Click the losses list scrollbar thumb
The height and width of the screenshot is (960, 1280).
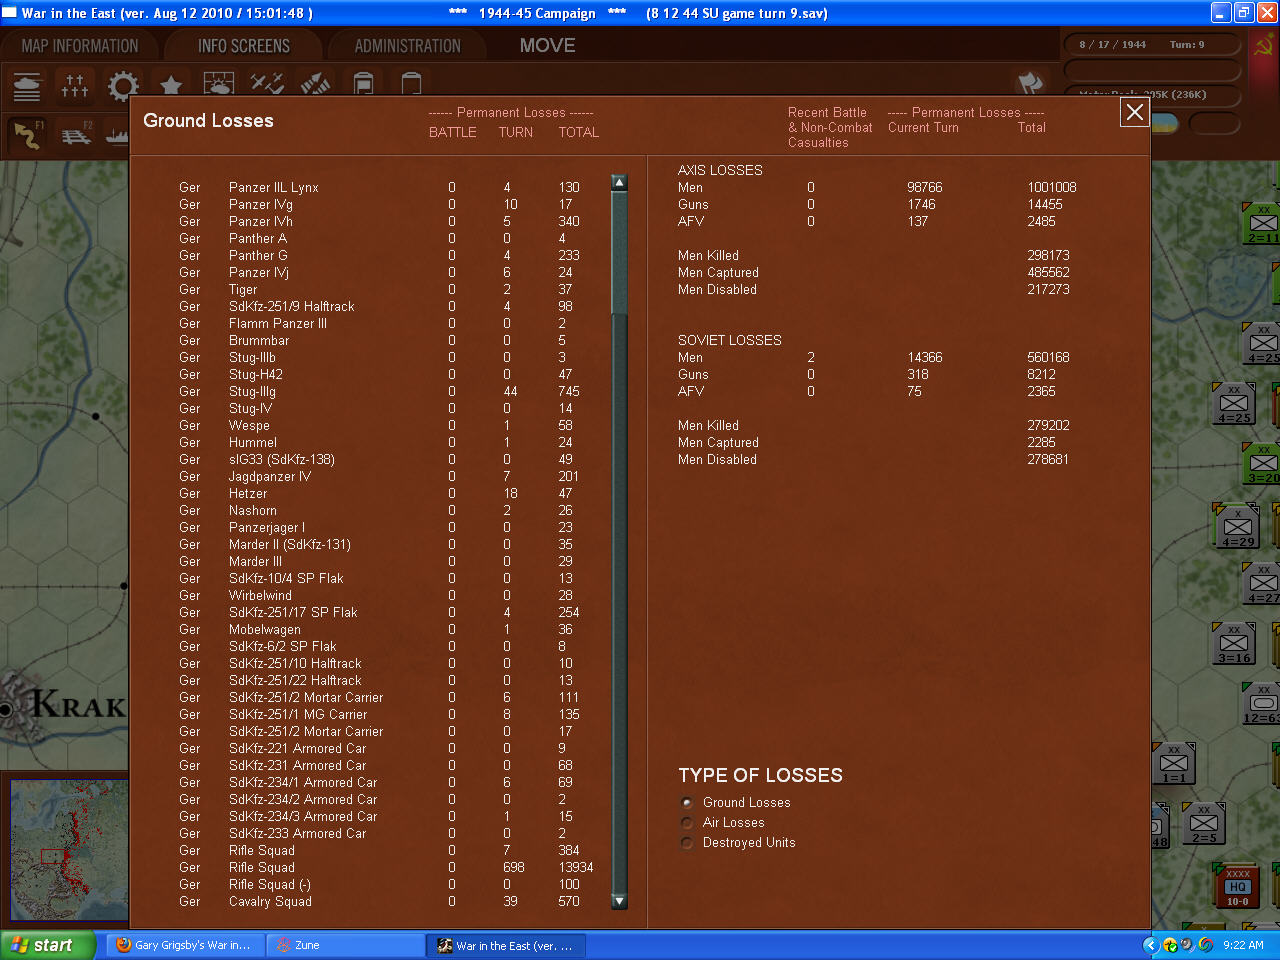[619, 252]
